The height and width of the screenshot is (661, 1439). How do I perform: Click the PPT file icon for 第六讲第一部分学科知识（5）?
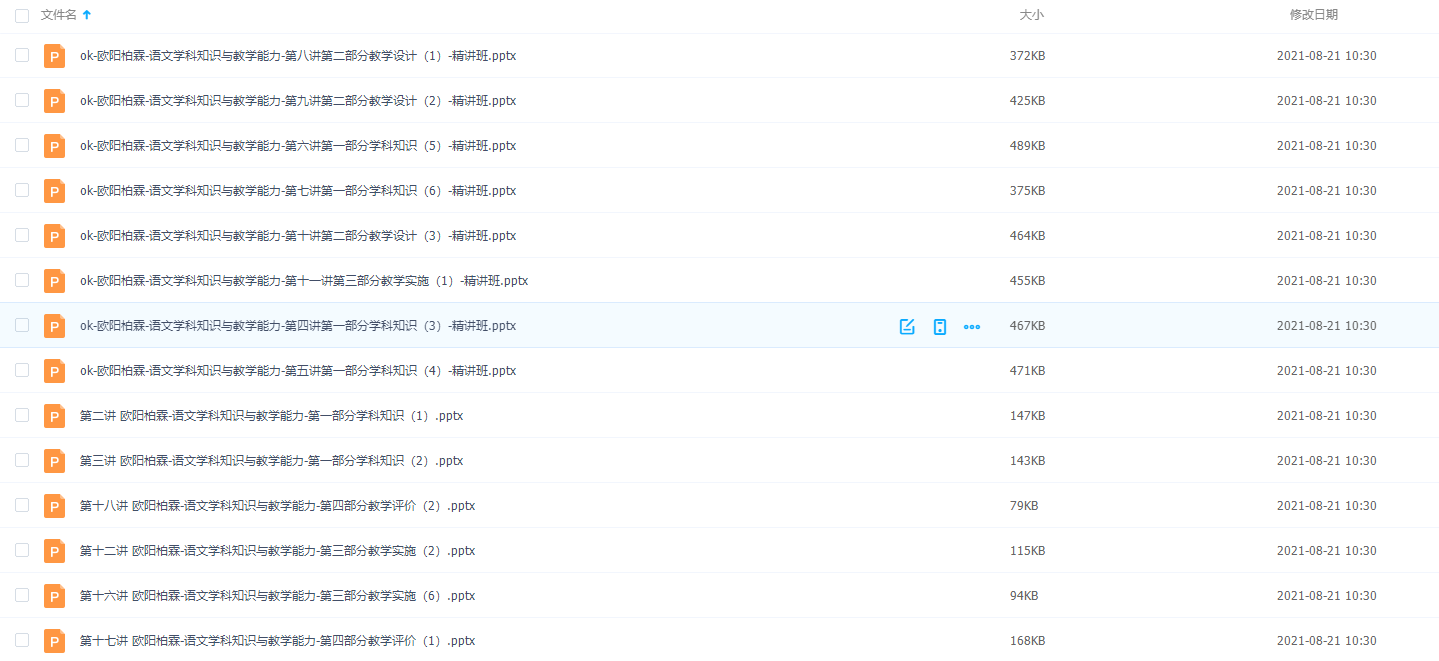(x=54, y=146)
